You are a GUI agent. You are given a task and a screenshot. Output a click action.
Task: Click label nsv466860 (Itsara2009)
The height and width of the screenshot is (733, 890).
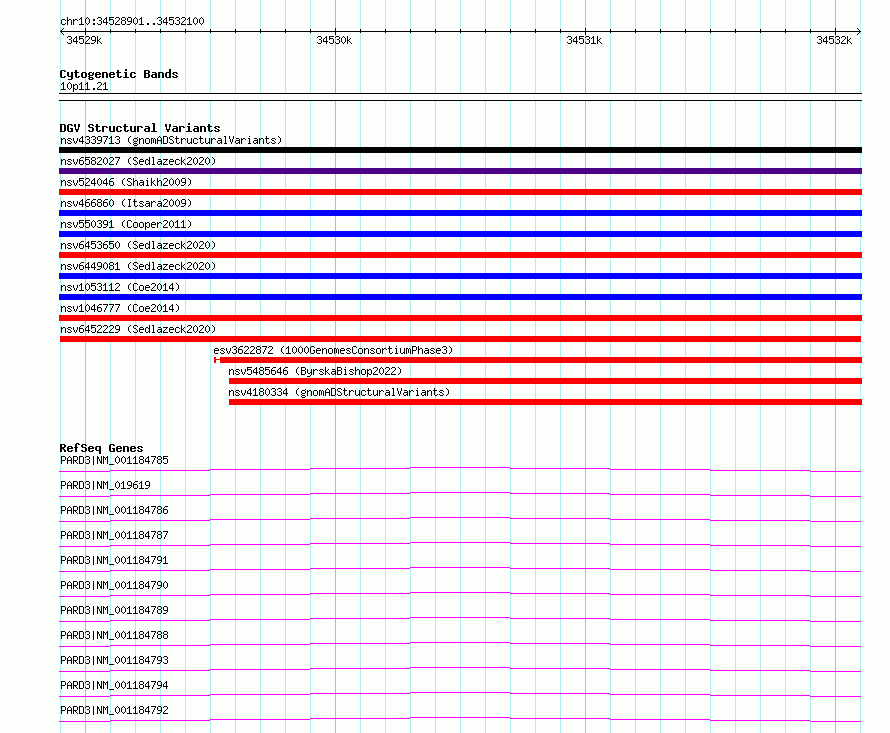126,203
